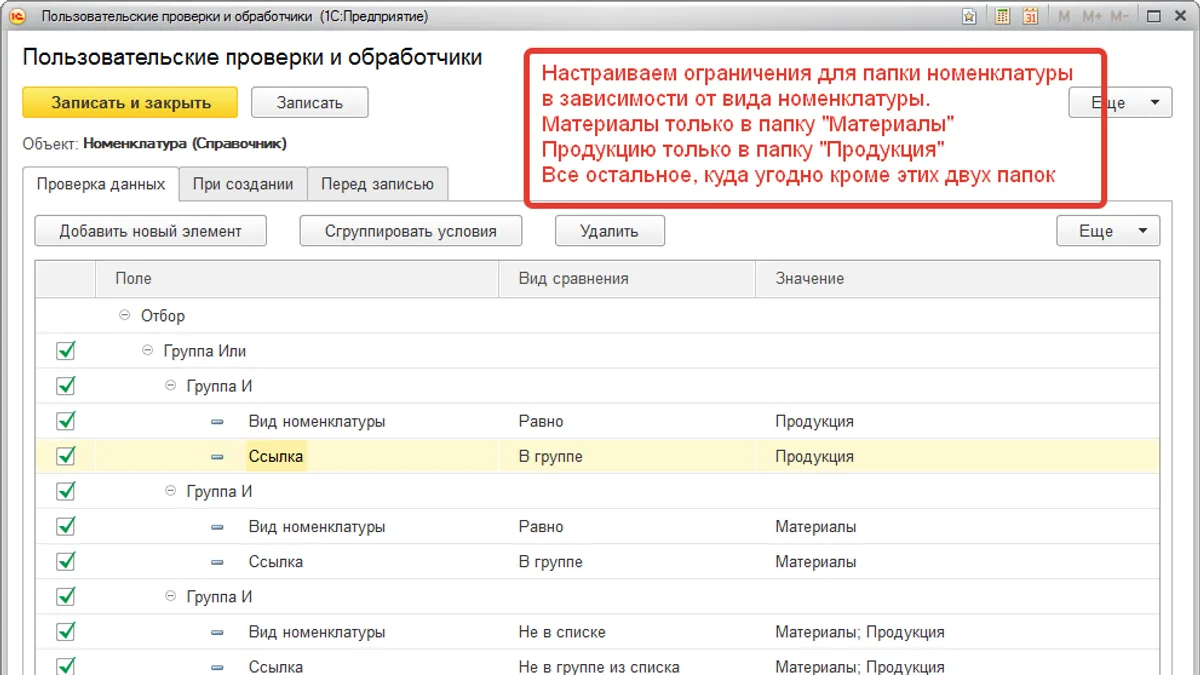Screen dimensions: 1200x675
Task: Select the highlighted Ссылка field cell
Action: tap(276, 457)
